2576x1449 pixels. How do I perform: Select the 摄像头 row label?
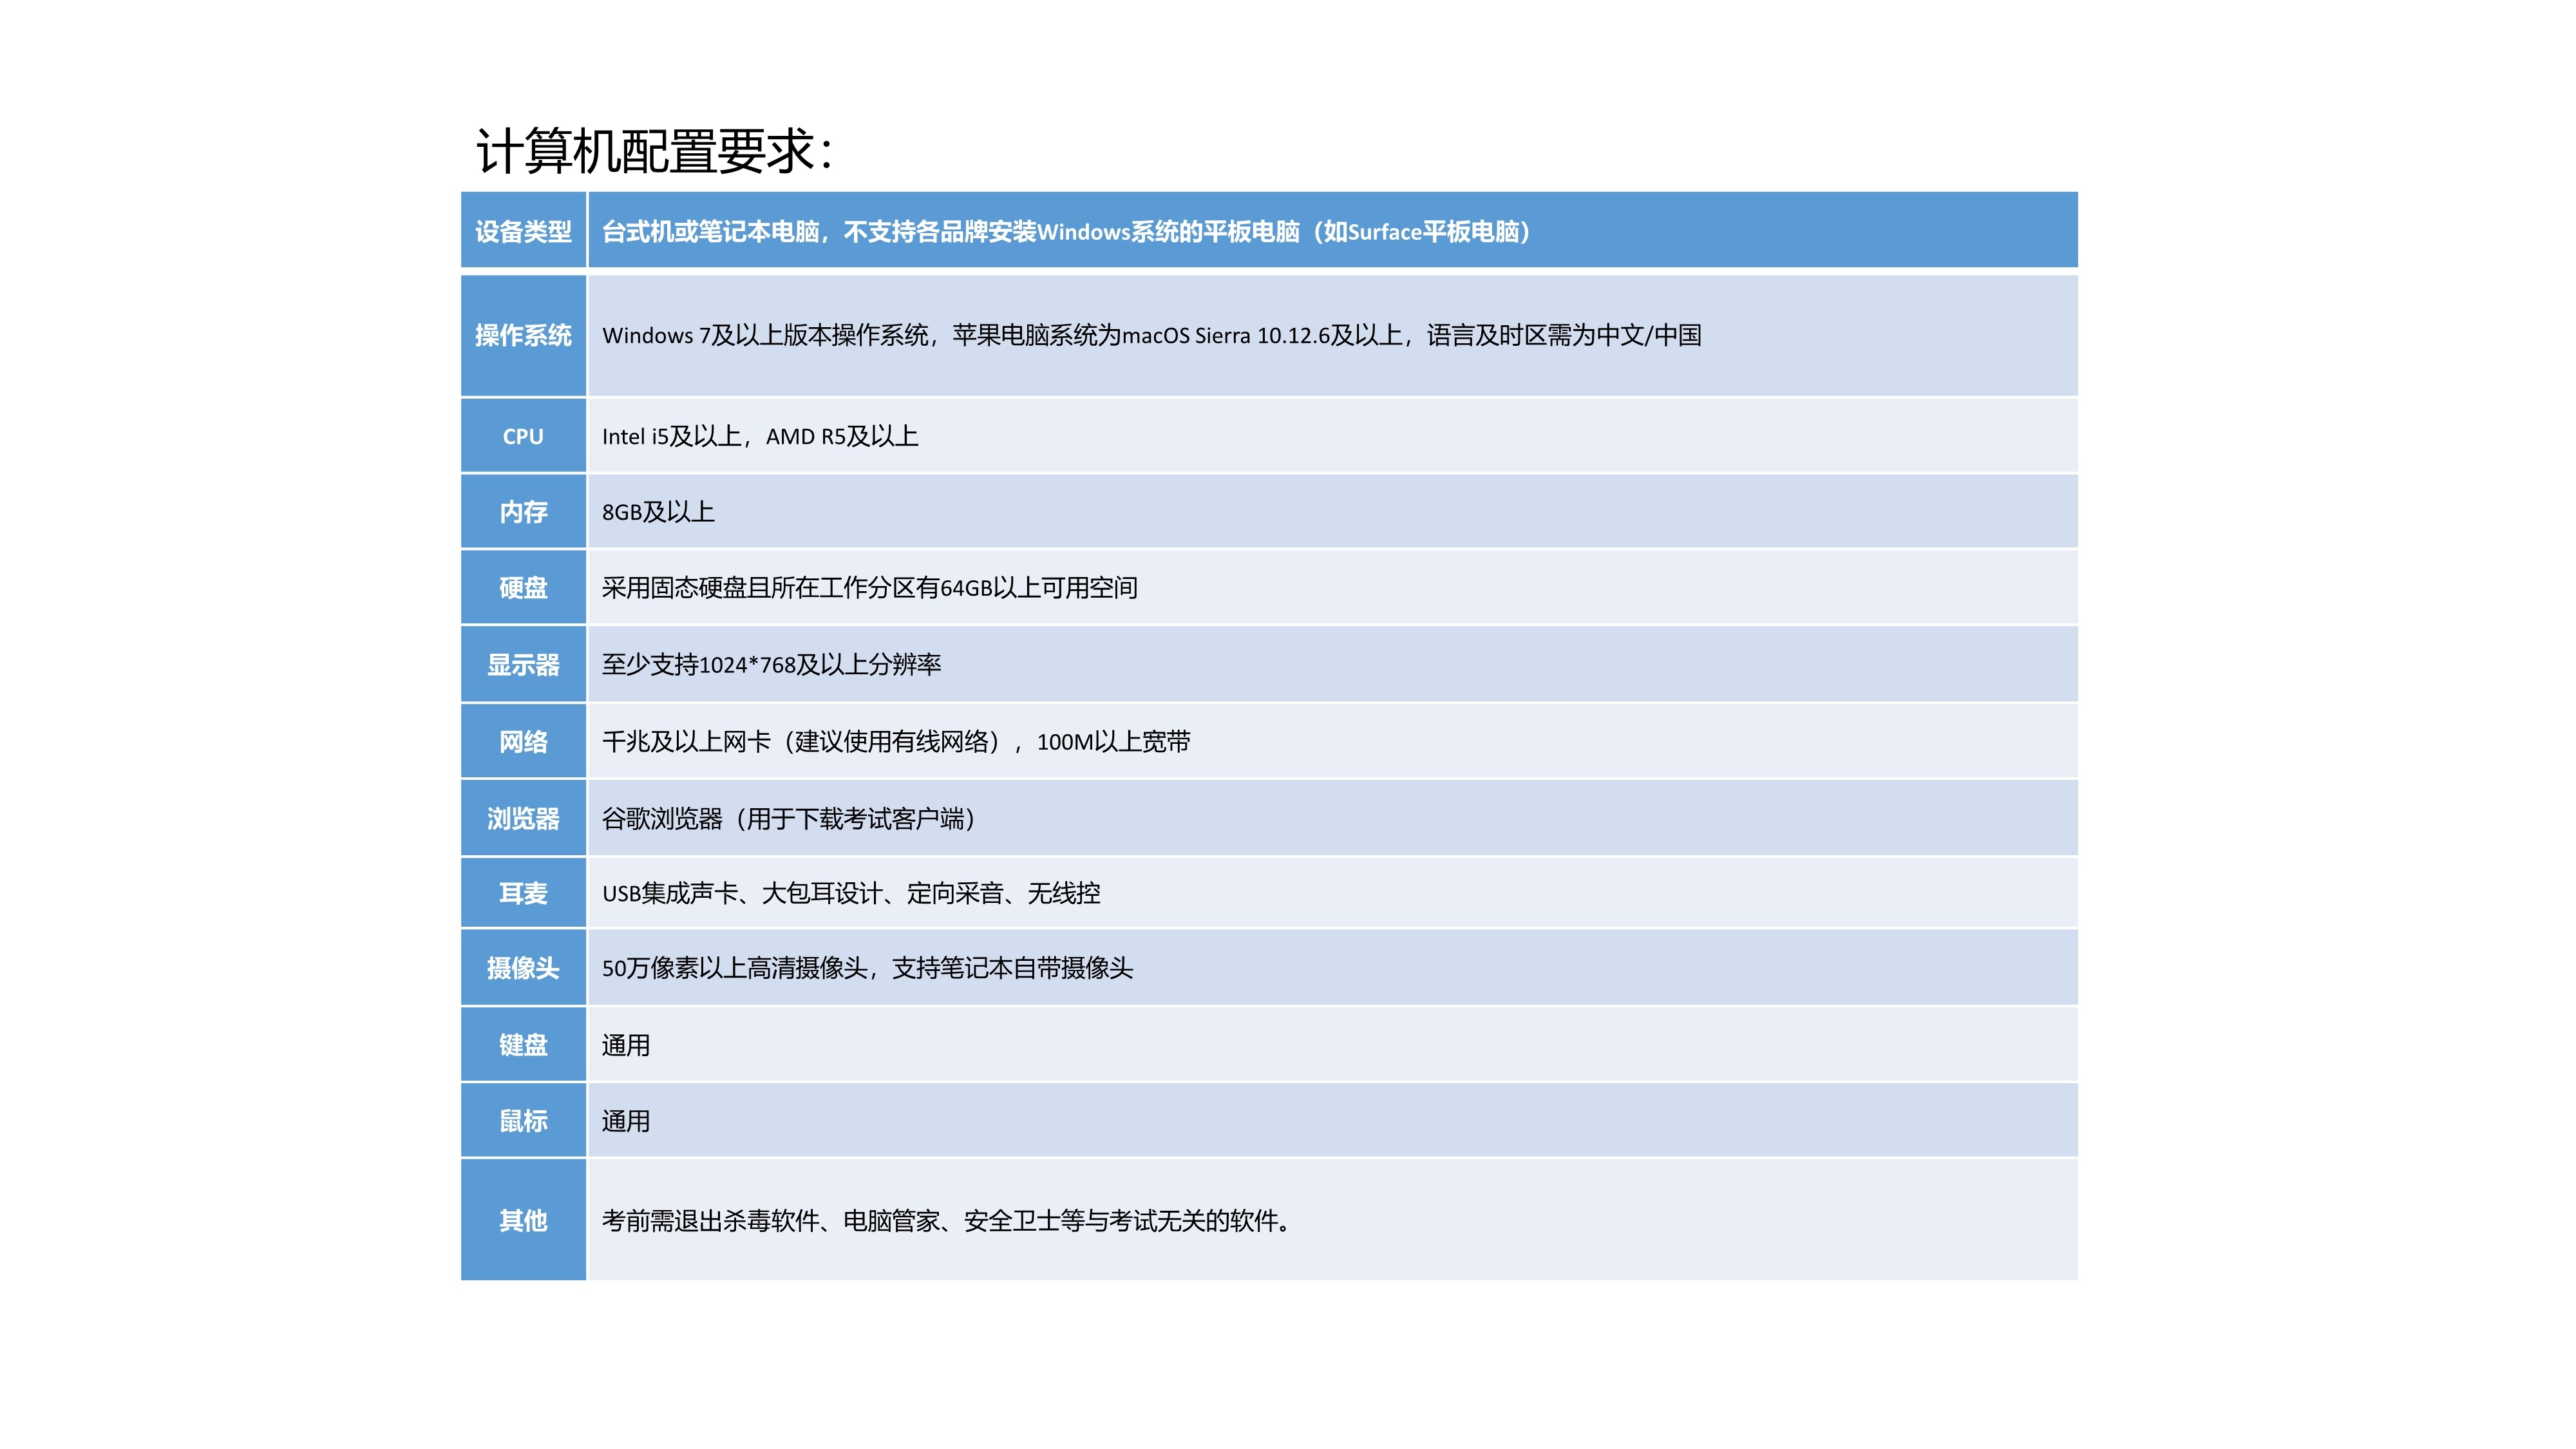coord(523,968)
